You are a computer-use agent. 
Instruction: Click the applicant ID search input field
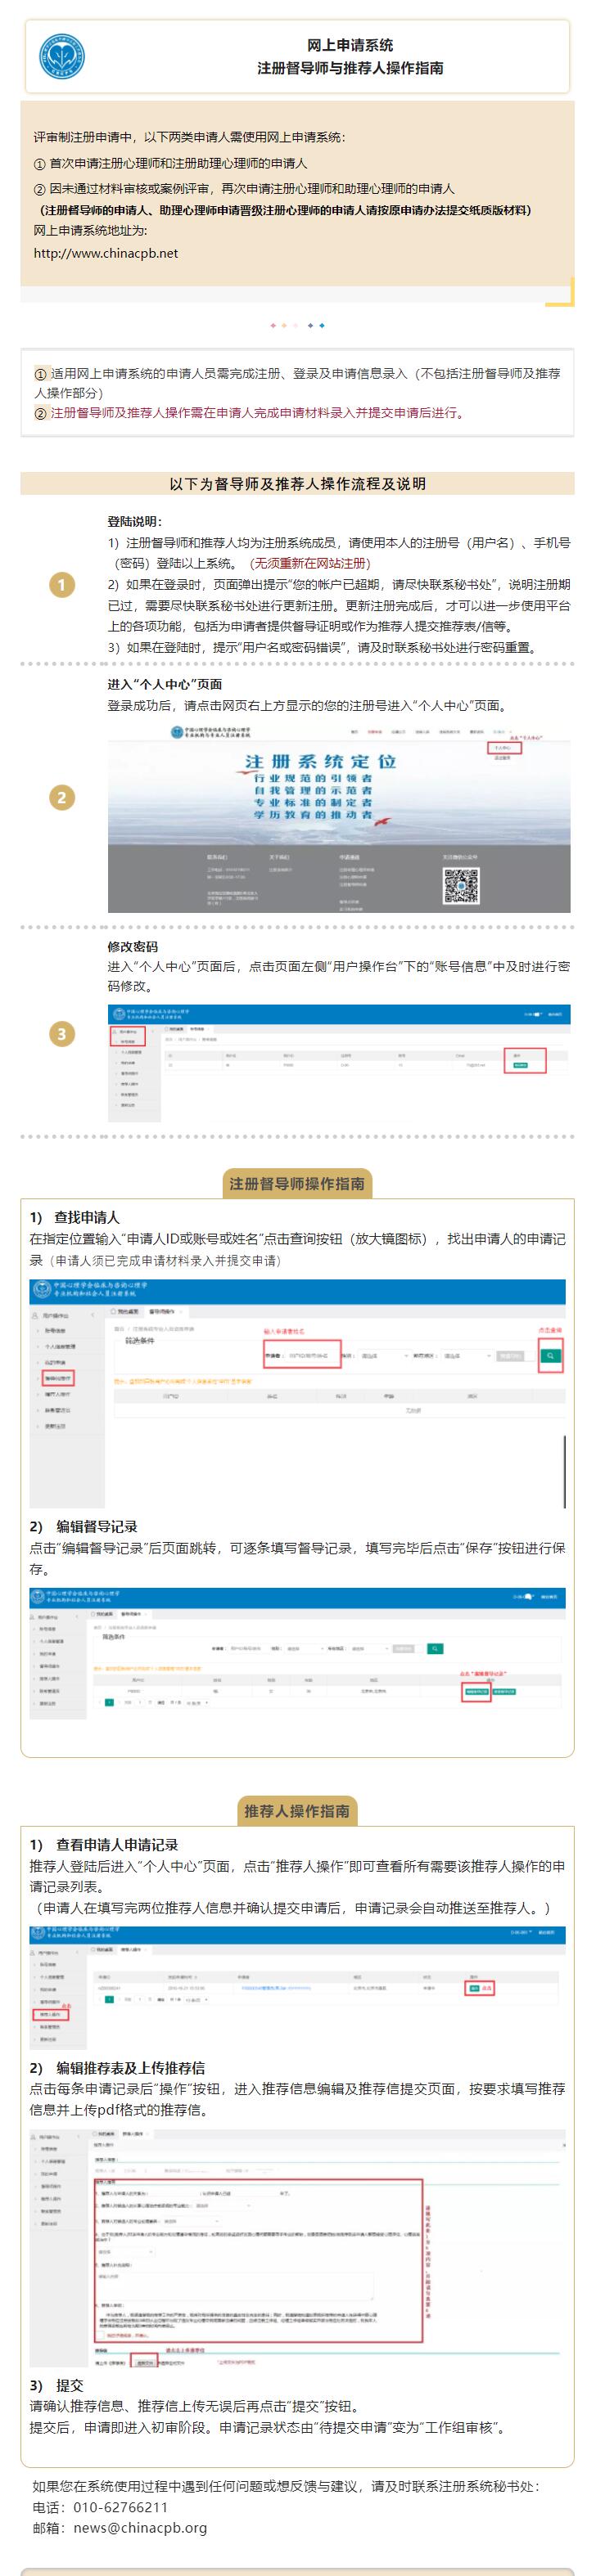click(x=302, y=1356)
